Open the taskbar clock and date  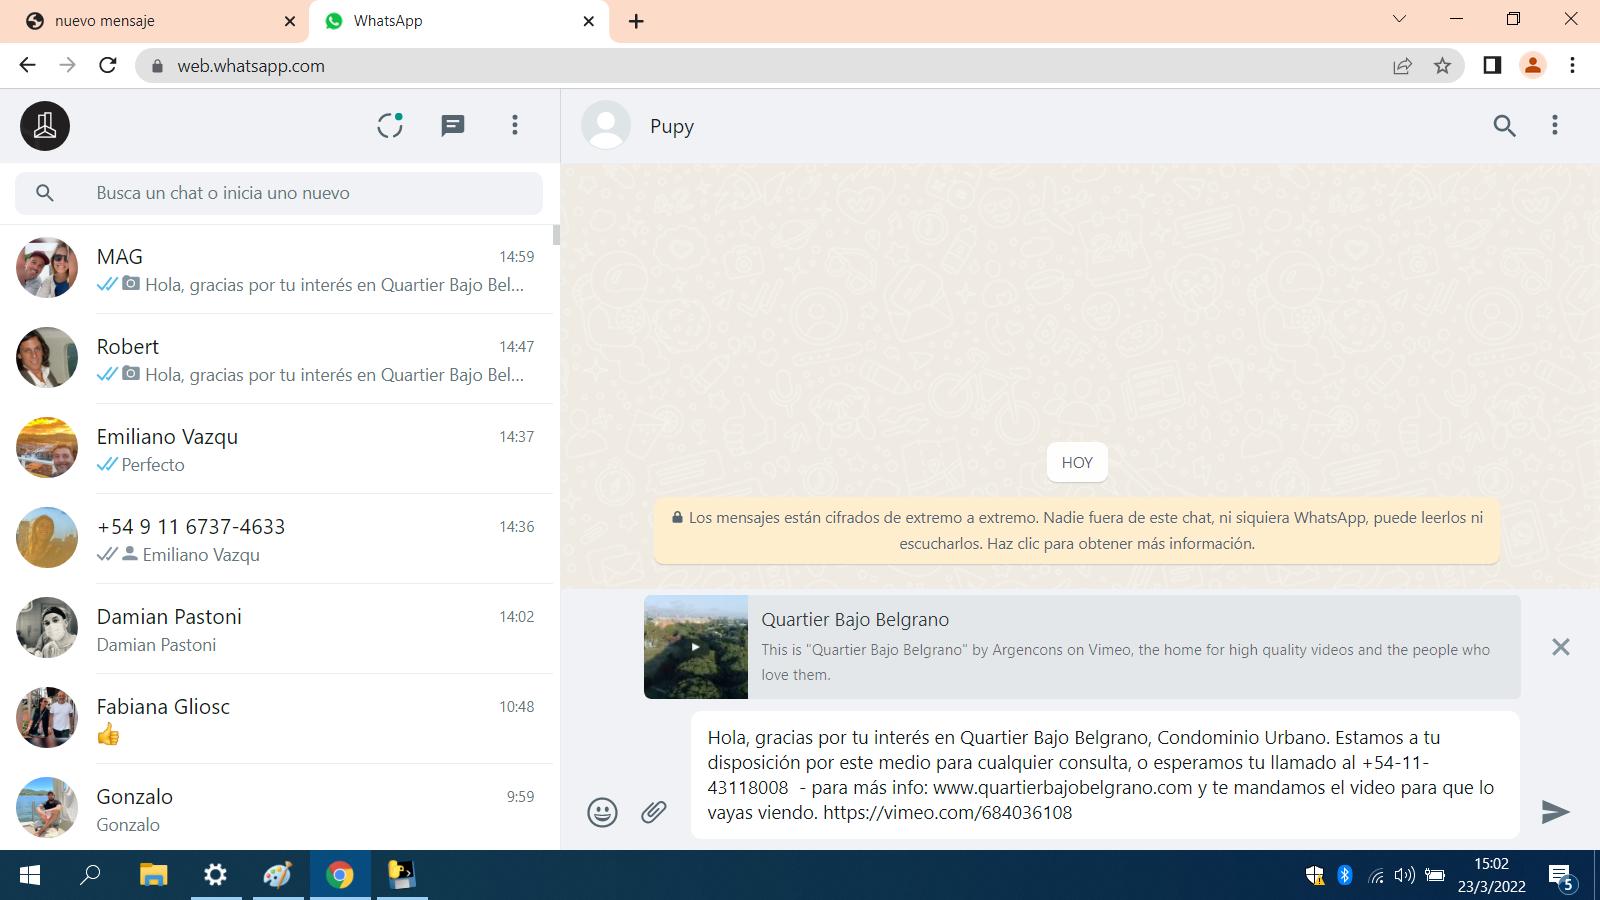pyautogui.click(x=1491, y=875)
